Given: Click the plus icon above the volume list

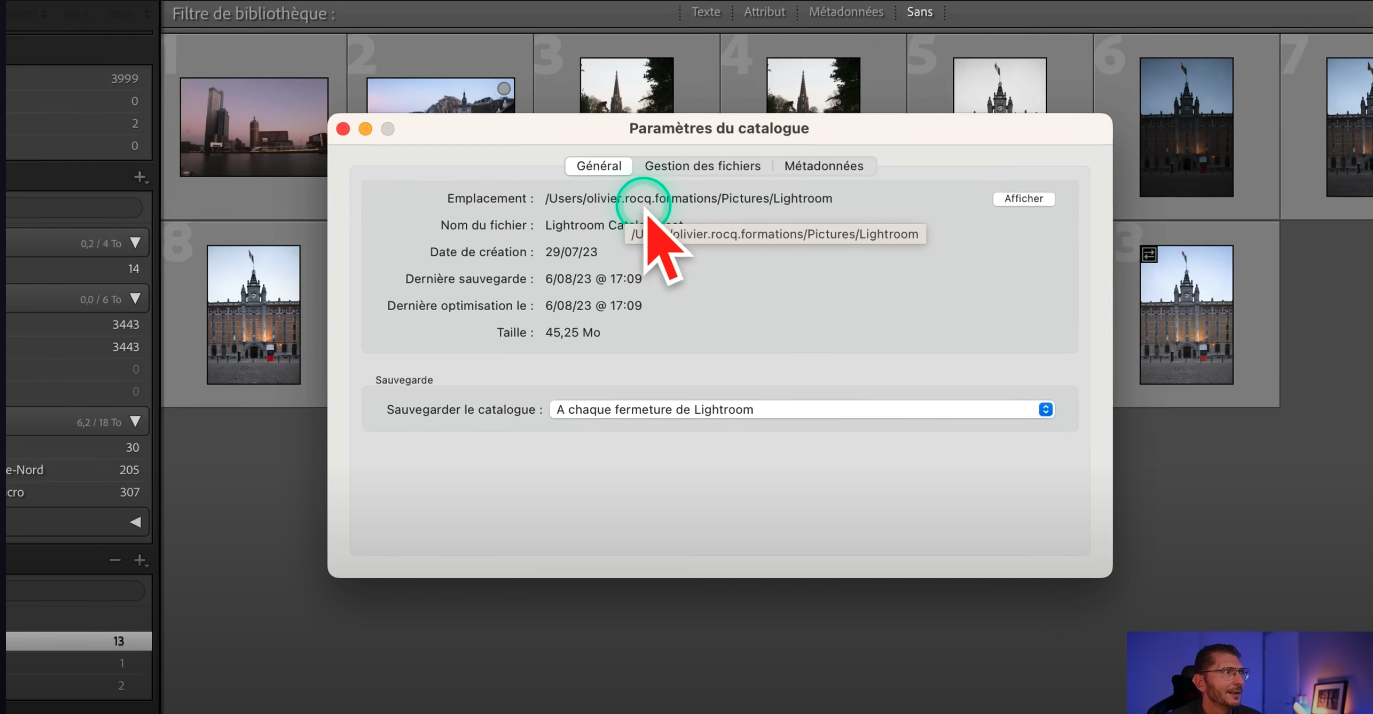Looking at the screenshot, I should 140,177.
